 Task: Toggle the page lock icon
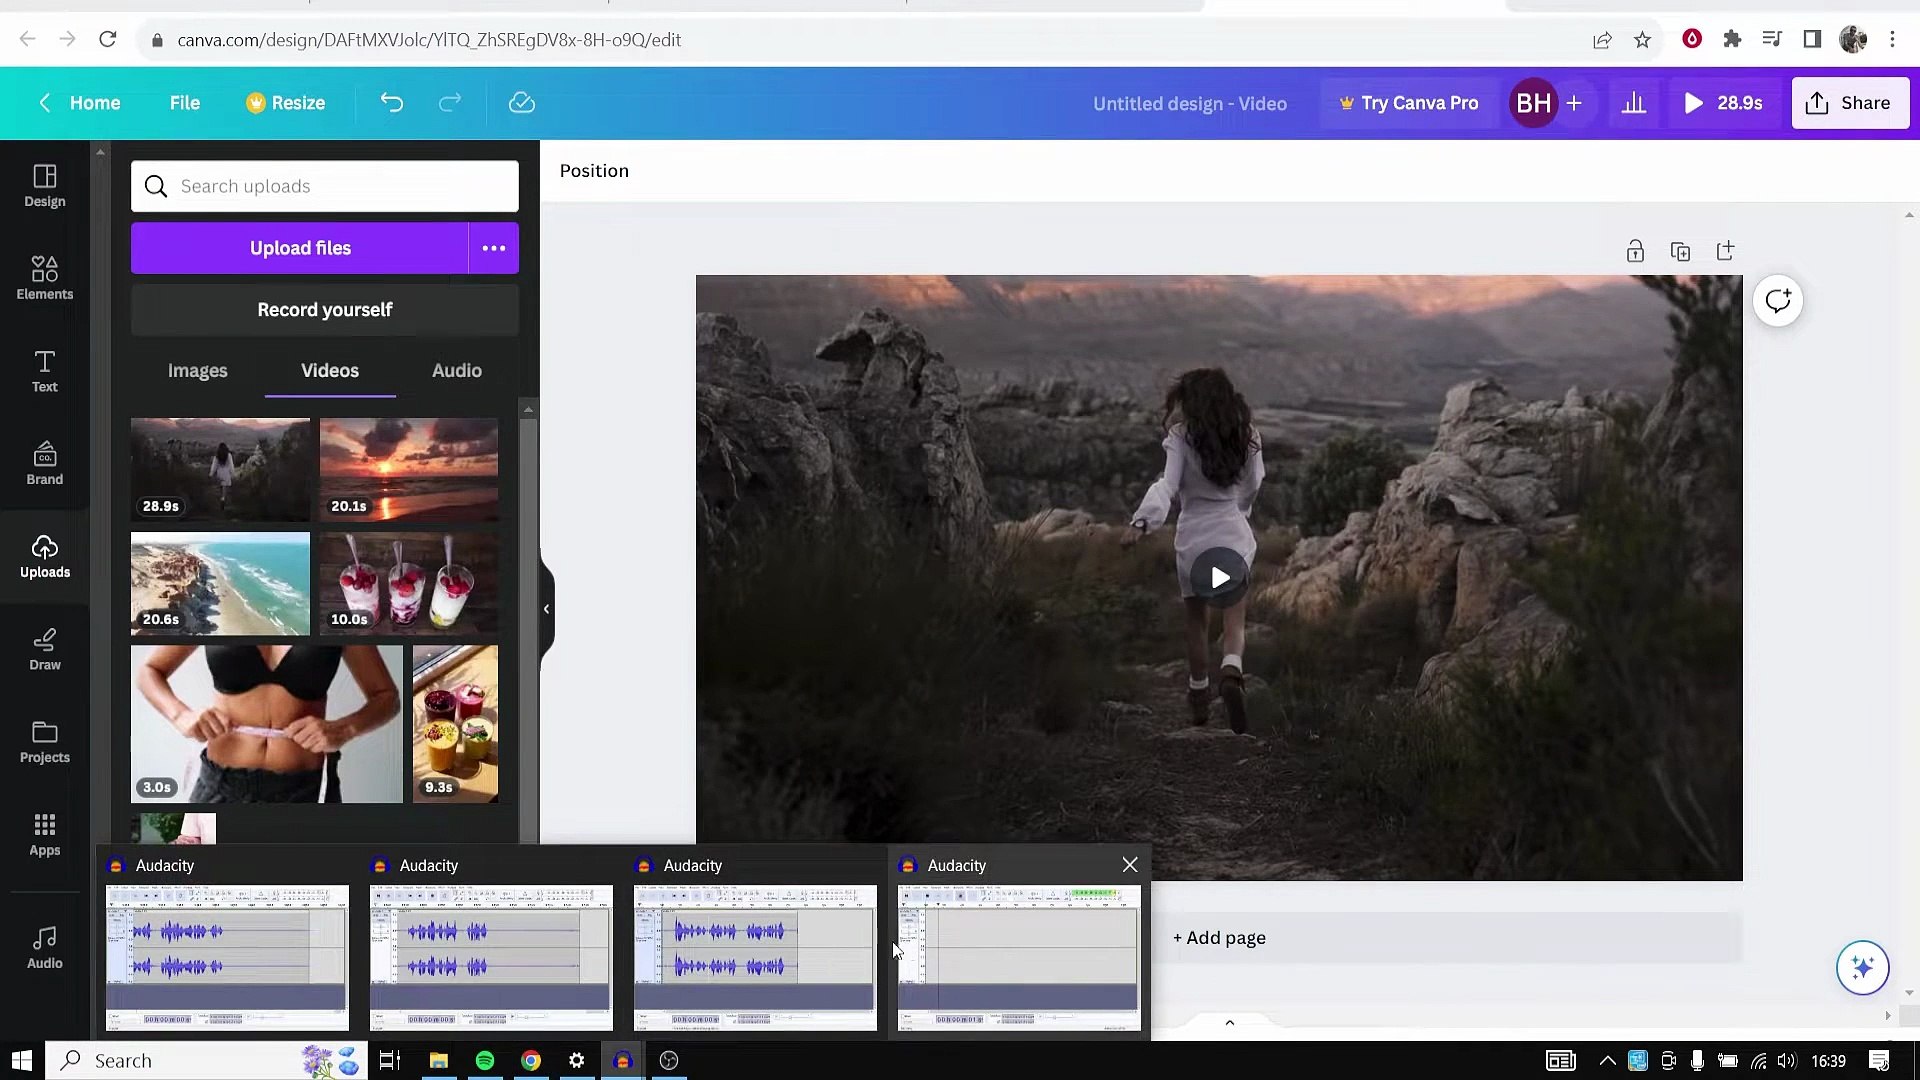pos(1635,251)
